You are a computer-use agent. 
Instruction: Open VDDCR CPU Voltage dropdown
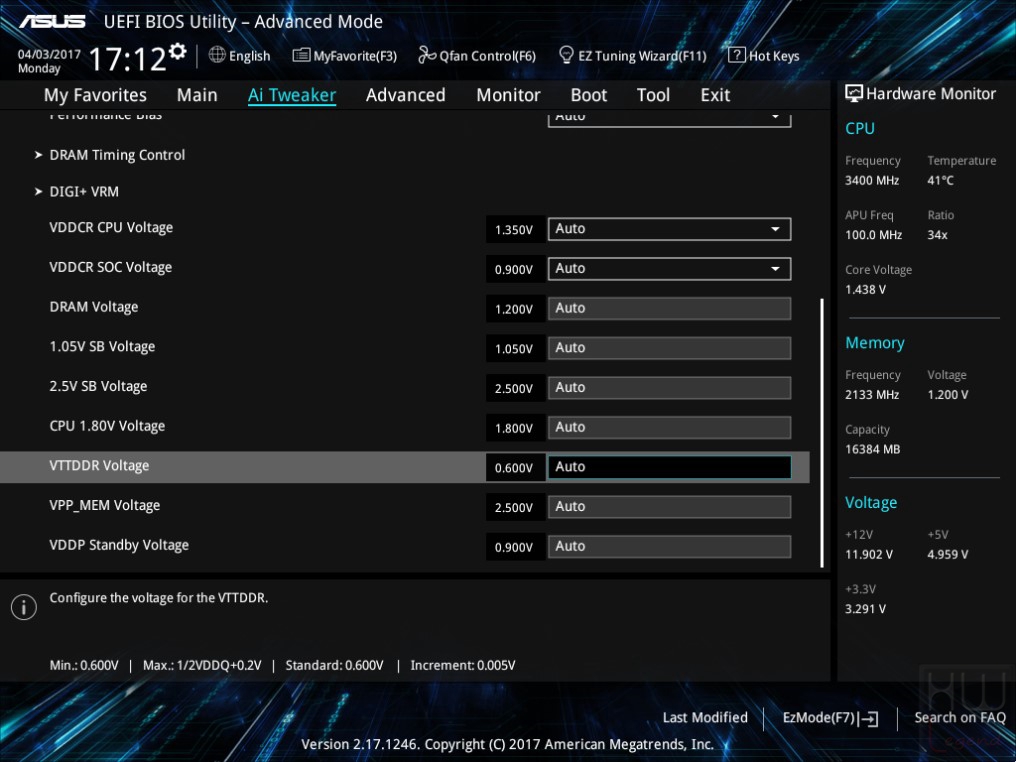coord(669,229)
